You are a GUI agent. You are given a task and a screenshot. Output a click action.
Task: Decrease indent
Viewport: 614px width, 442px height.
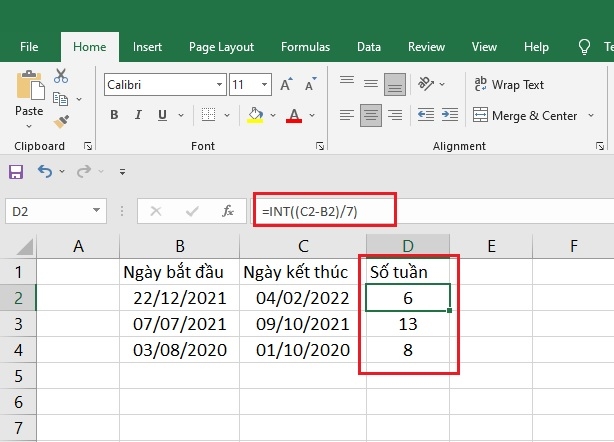(426, 115)
